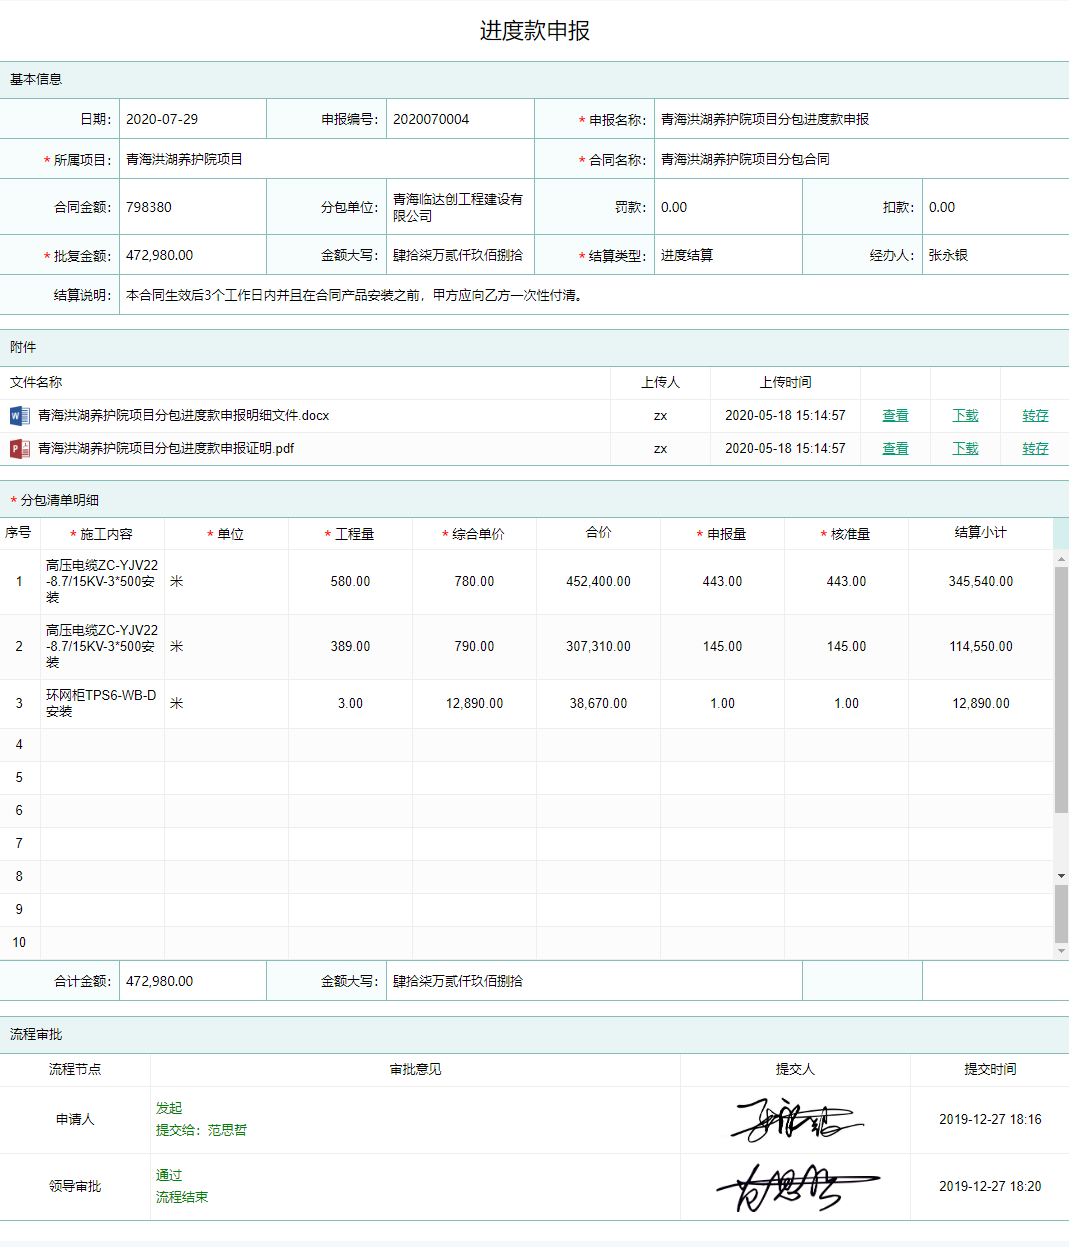The width and height of the screenshot is (1069, 1247).
Task: Click the 综合单价 column header
Action: 474,534
